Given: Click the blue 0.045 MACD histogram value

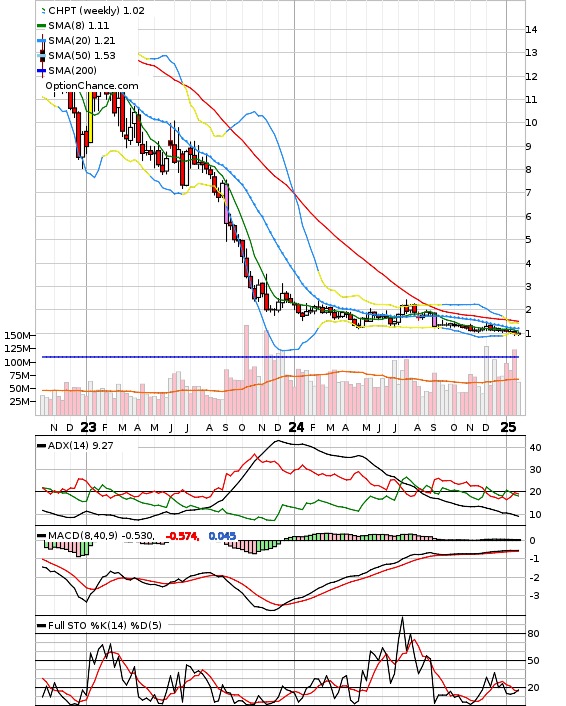Looking at the screenshot, I should pos(222,536).
